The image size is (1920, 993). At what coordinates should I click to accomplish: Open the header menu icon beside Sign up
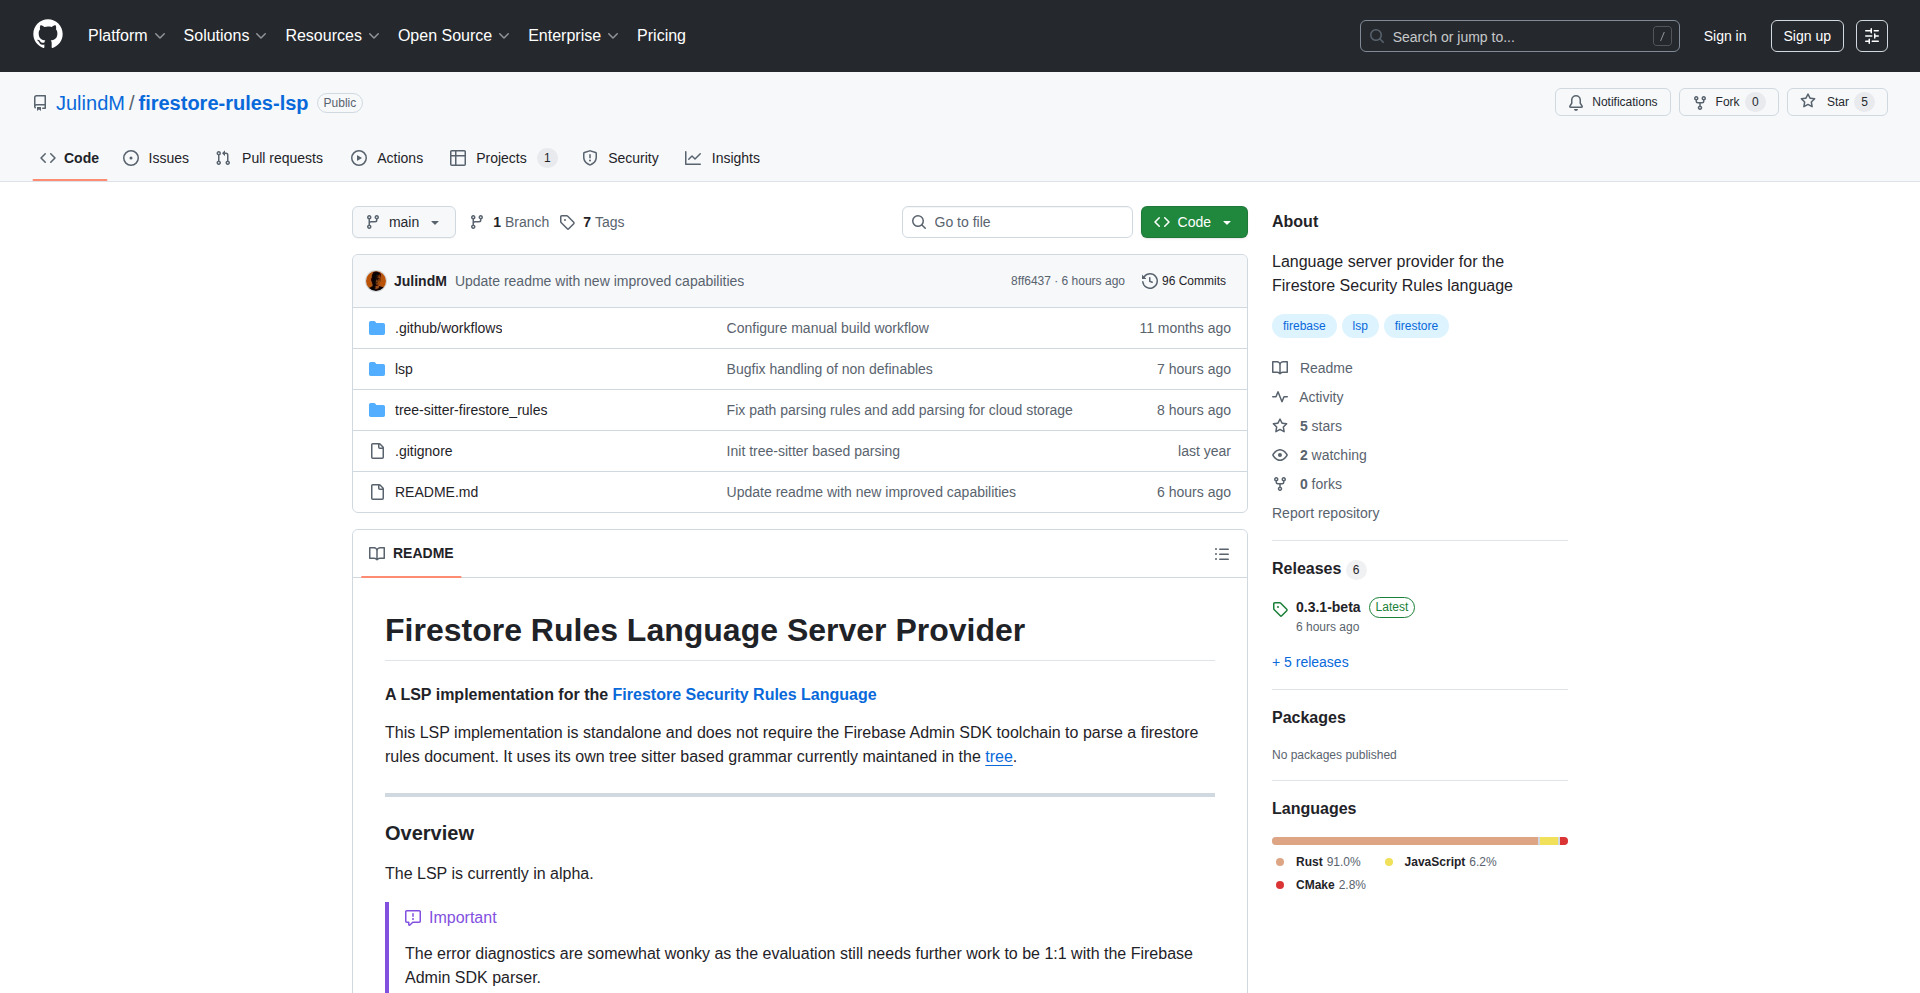point(1871,36)
